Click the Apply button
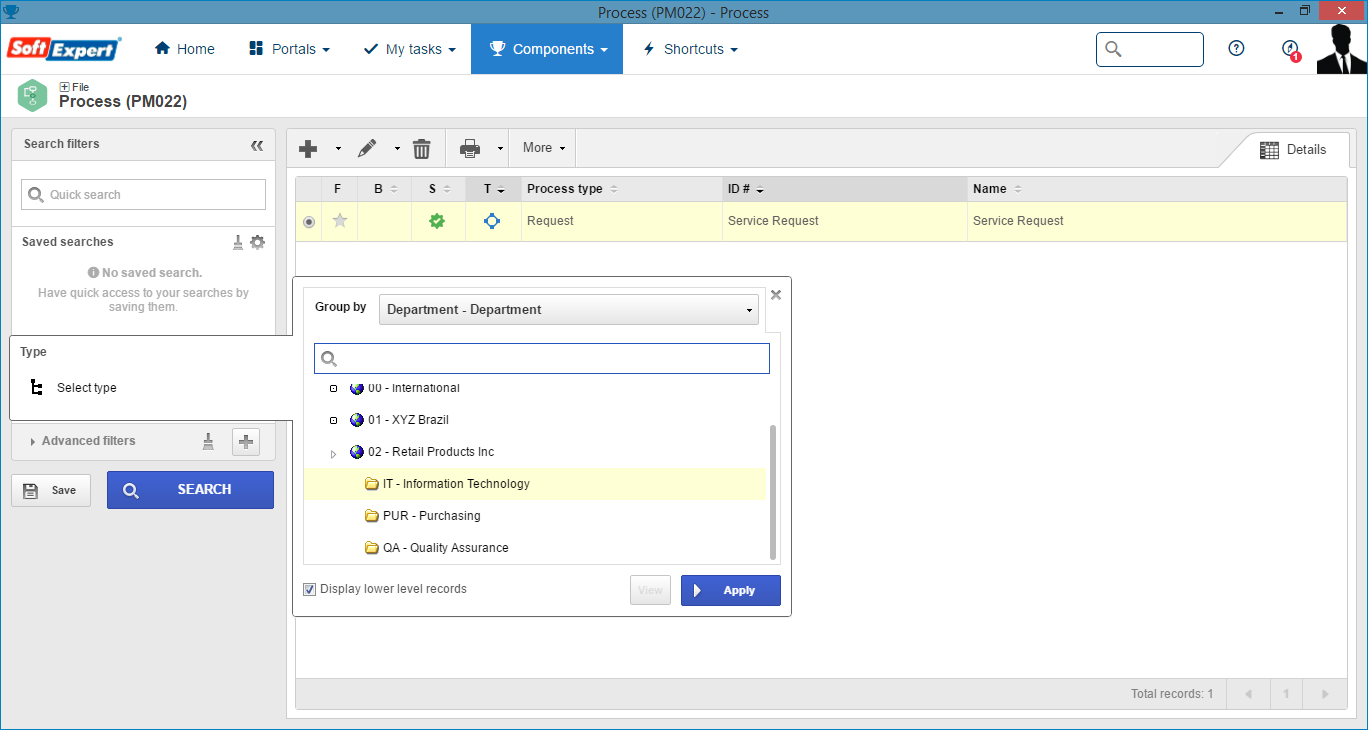This screenshot has width=1368, height=730. point(731,590)
